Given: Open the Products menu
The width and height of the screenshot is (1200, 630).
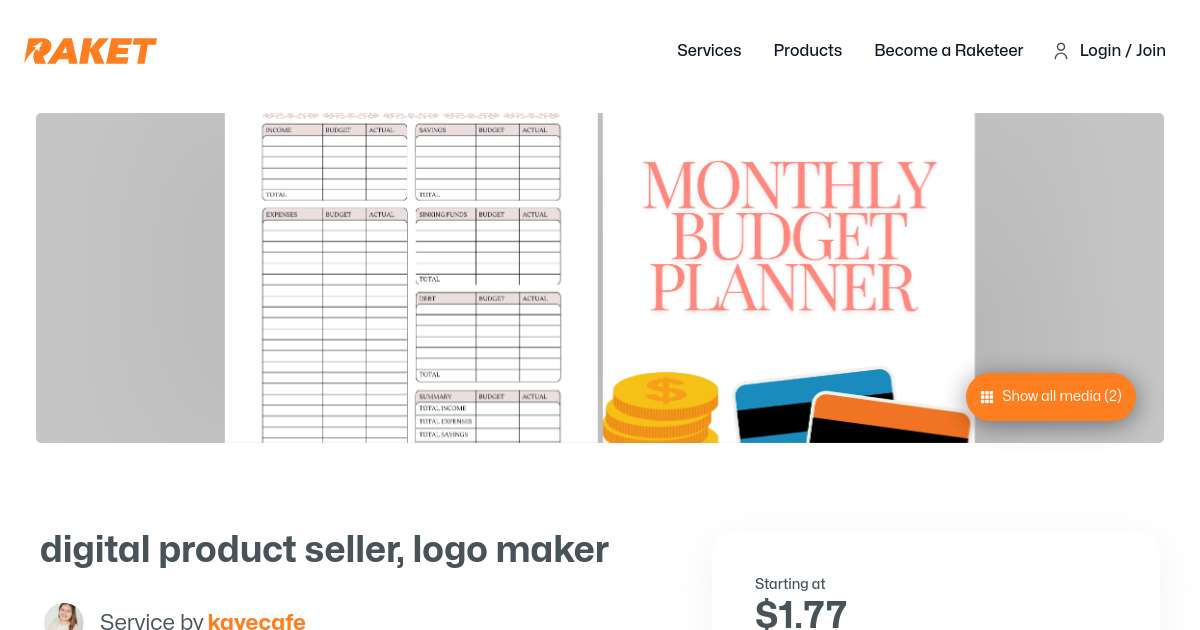Looking at the screenshot, I should (x=807, y=51).
